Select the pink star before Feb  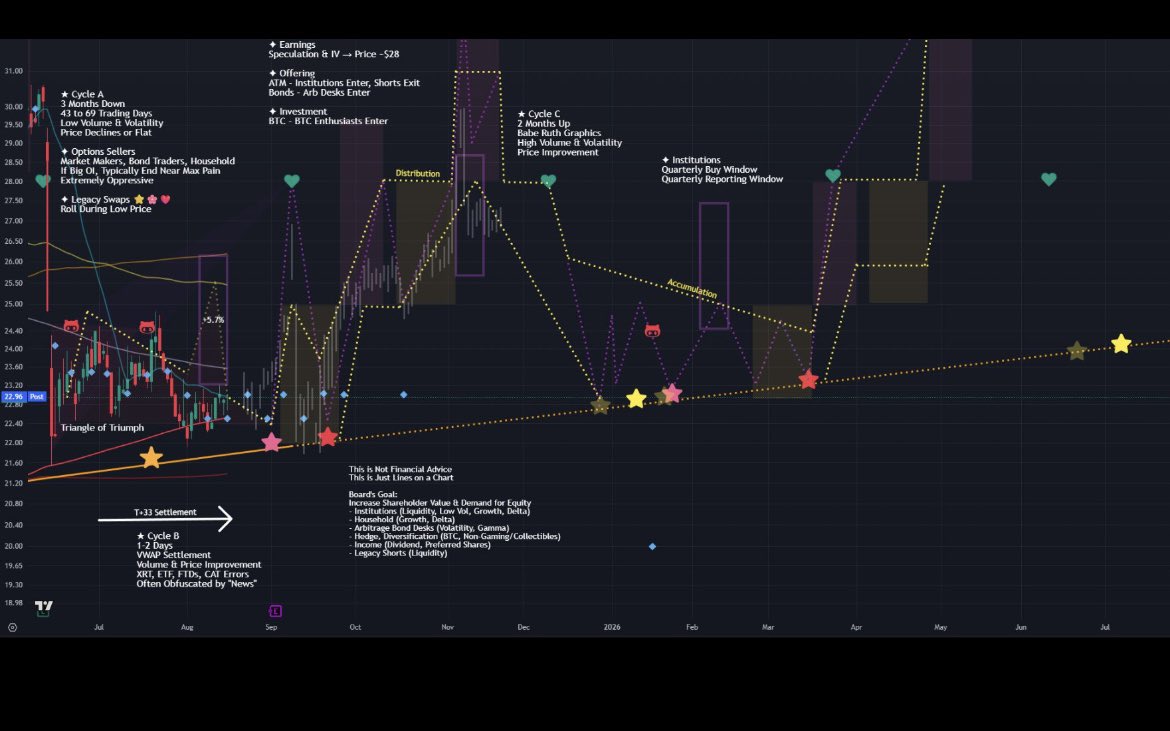coord(672,393)
